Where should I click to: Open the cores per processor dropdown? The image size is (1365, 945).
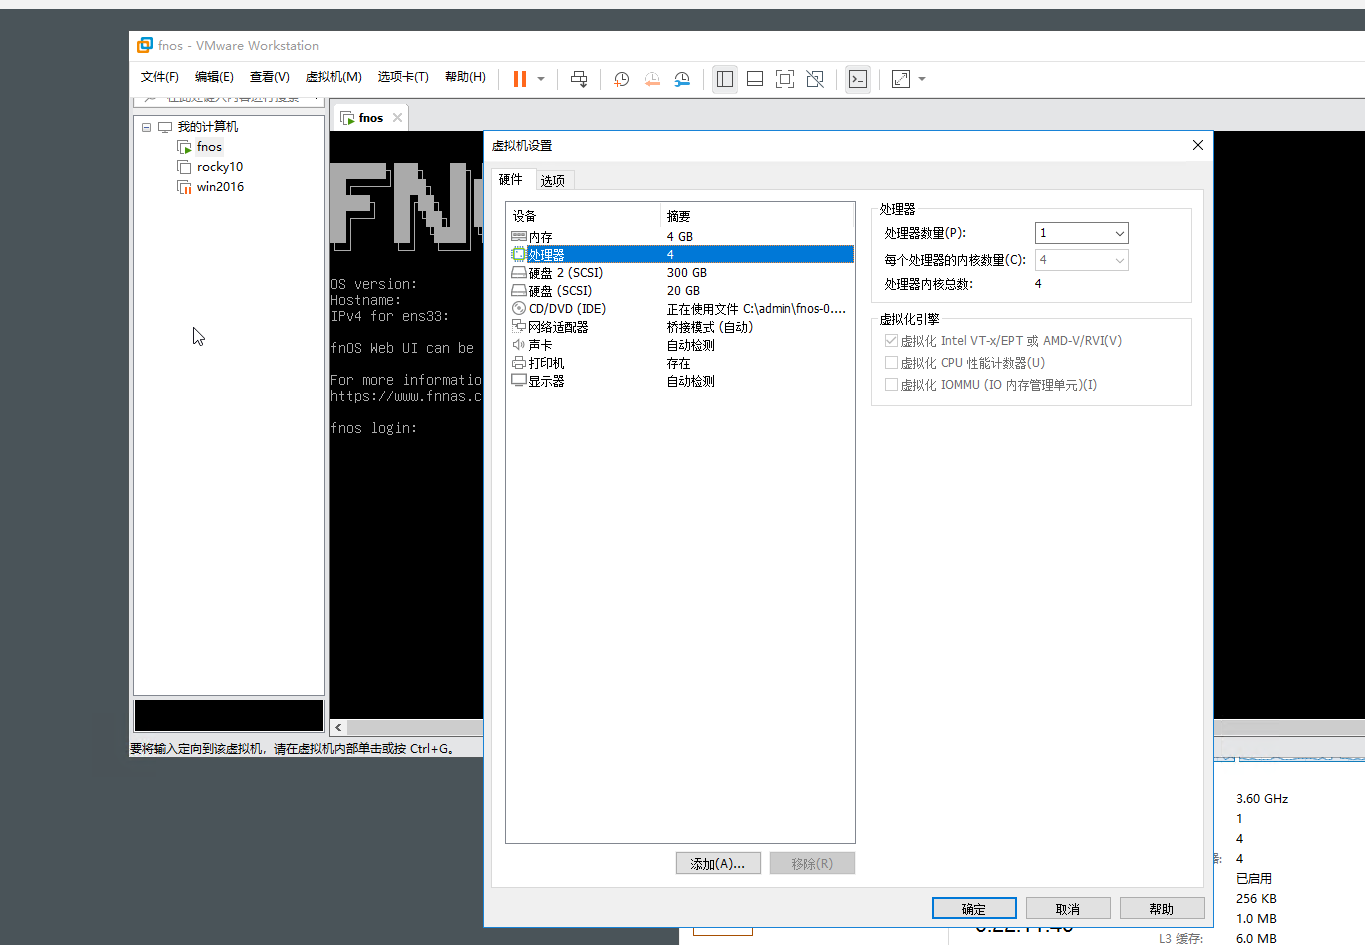pyautogui.click(x=1117, y=258)
